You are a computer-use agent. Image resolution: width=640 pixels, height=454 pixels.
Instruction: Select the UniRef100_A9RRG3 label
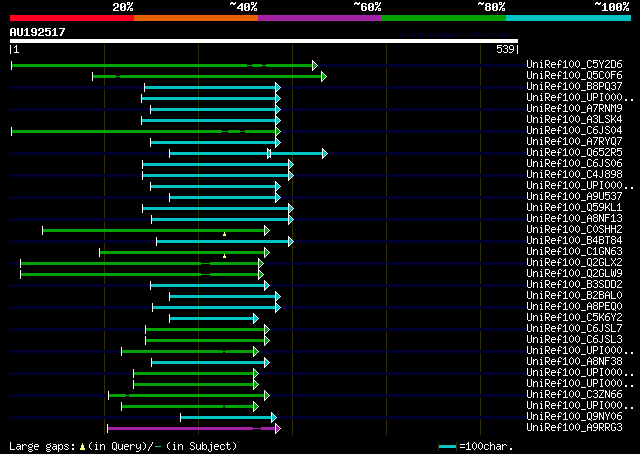[x=574, y=428]
